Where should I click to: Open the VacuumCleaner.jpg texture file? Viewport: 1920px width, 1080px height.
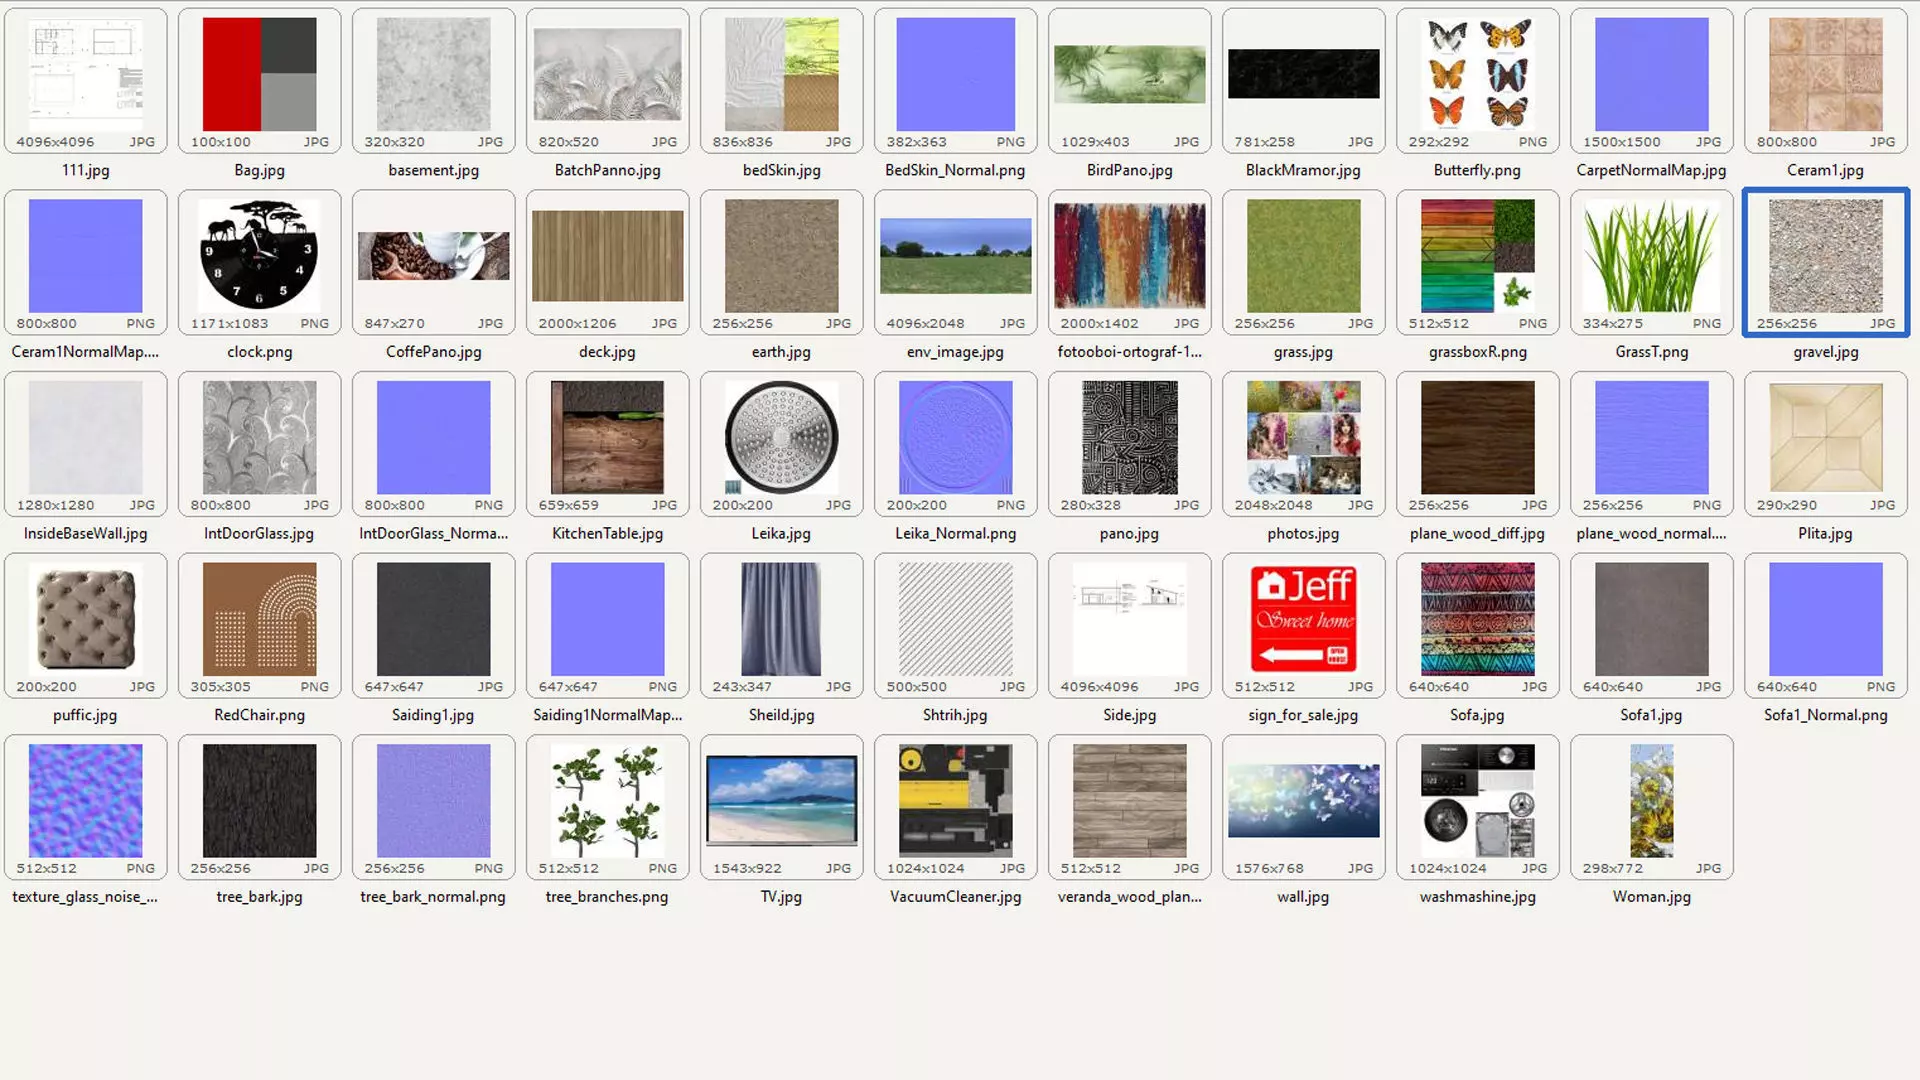coord(955,800)
